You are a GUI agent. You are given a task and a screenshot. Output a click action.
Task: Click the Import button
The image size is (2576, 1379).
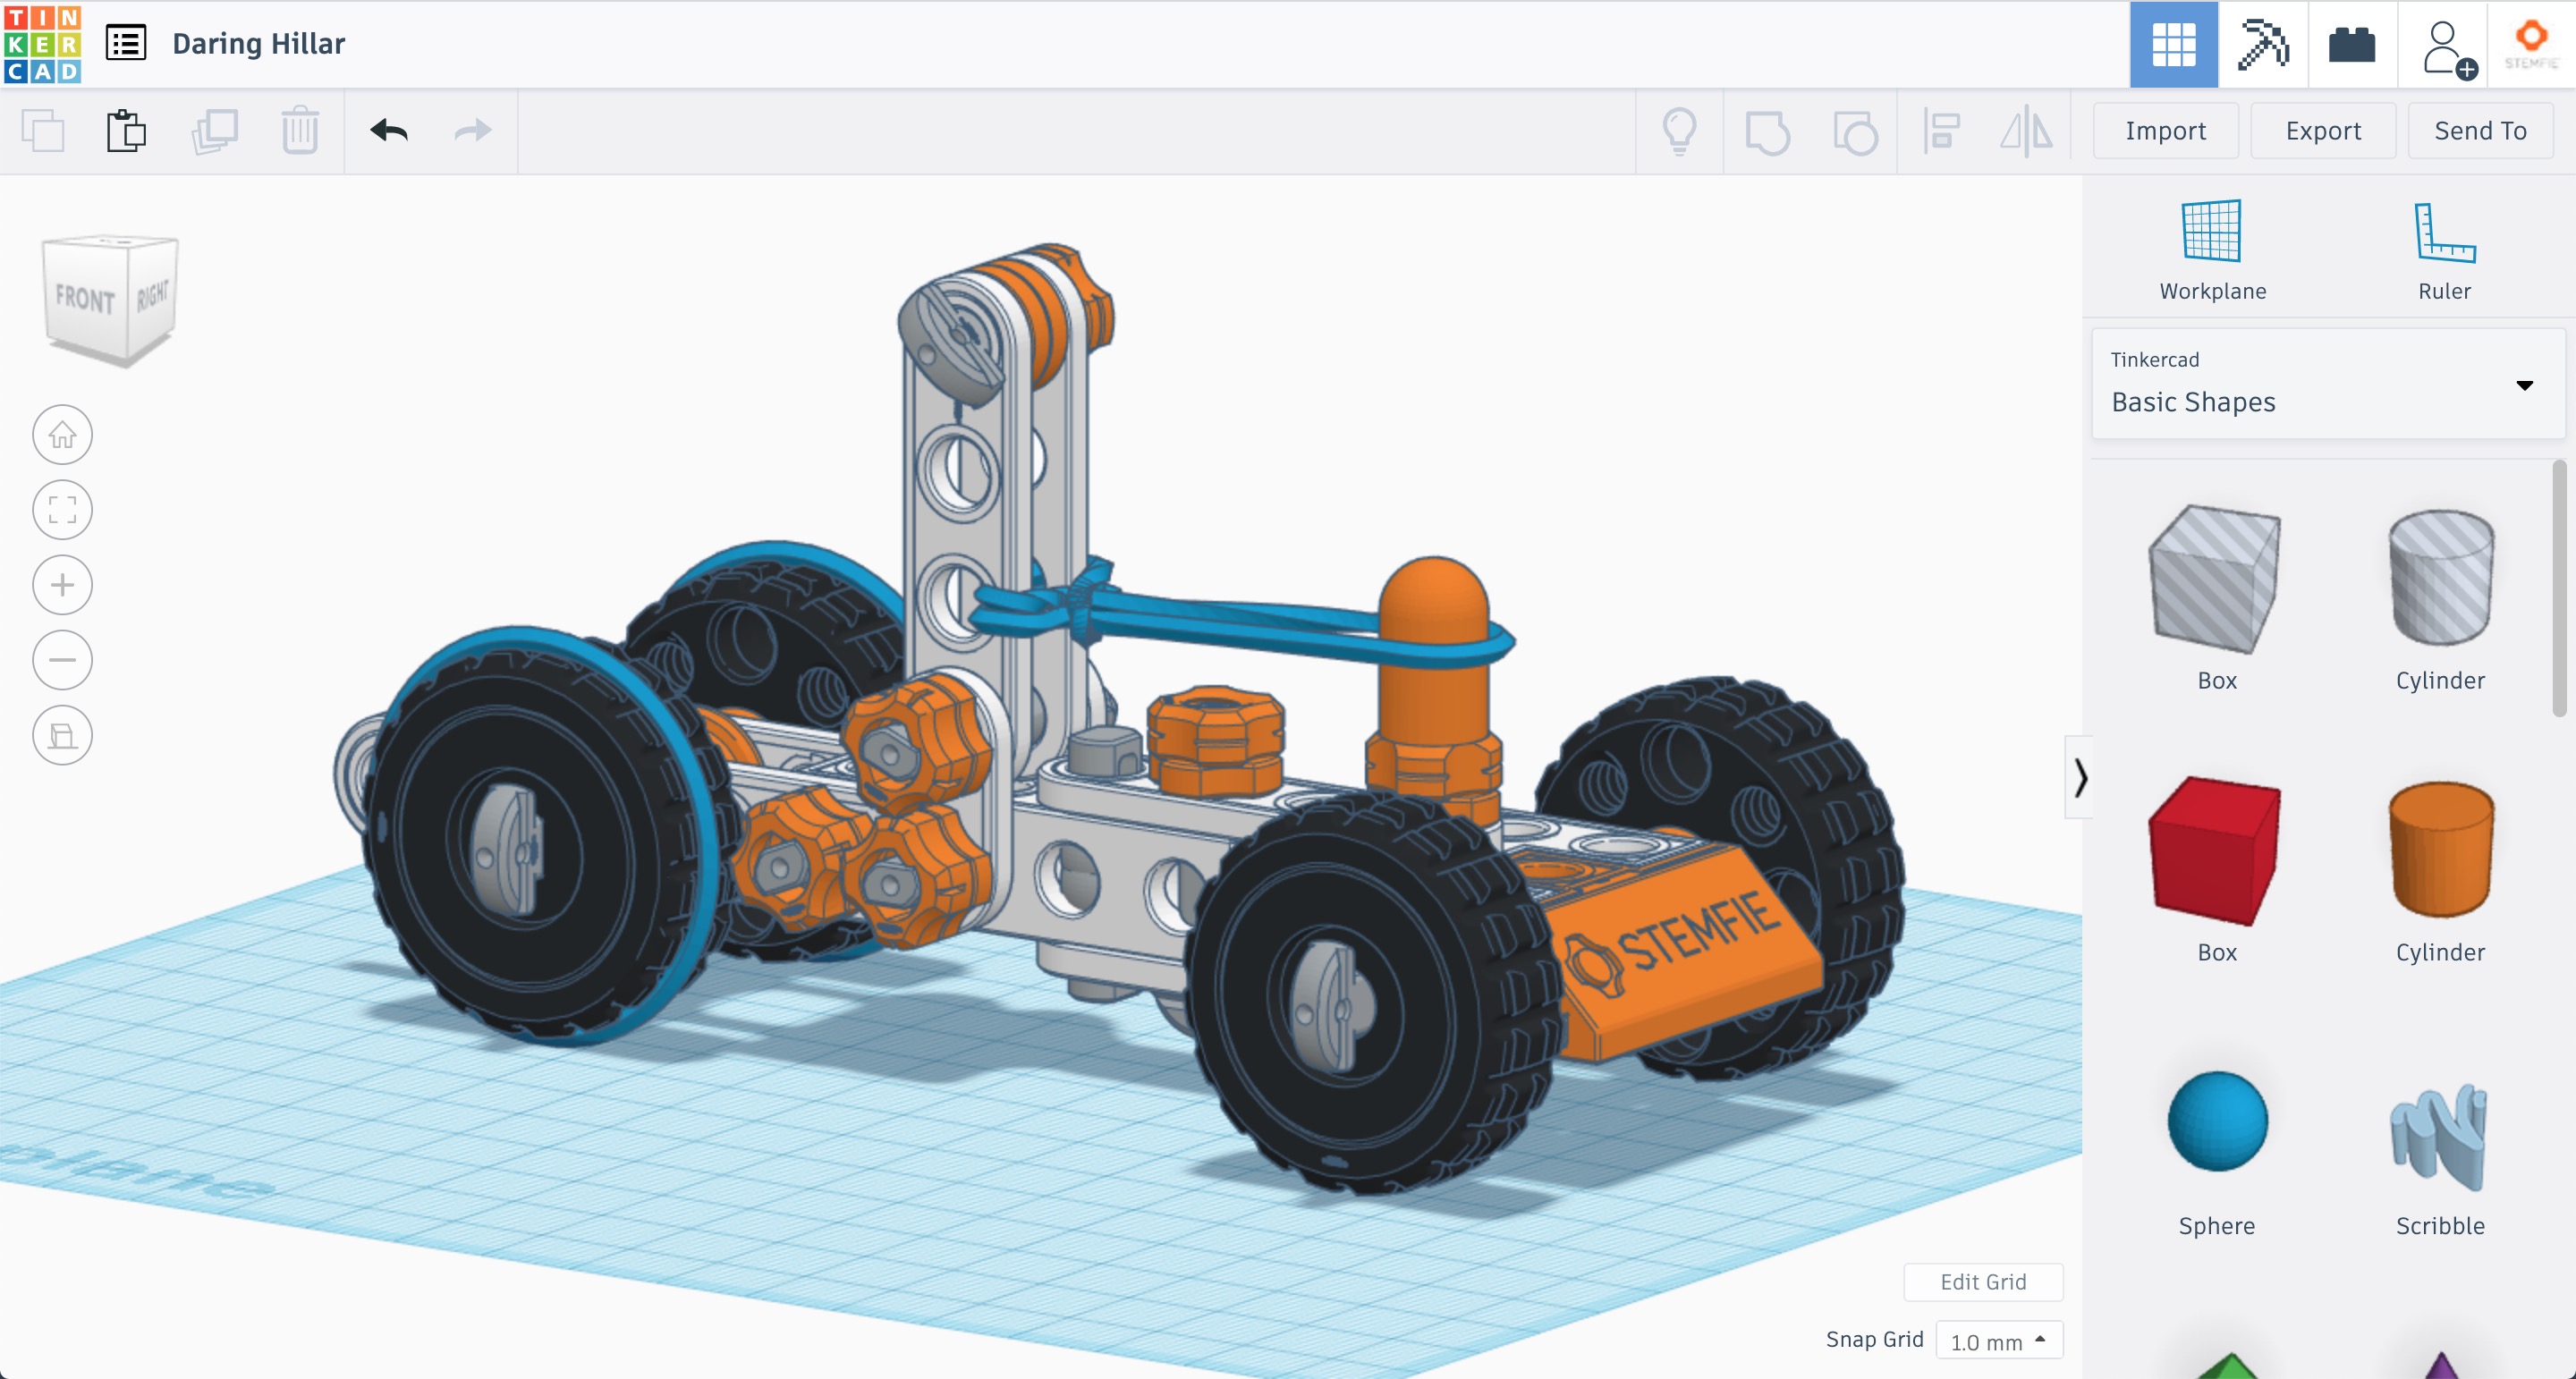pyautogui.click(x=2165, y=131)
